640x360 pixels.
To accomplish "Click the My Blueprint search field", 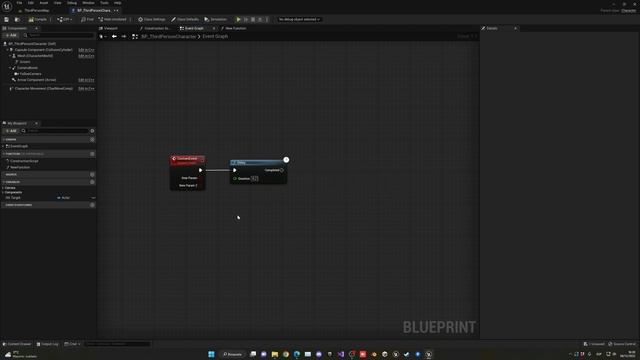I will click(x=55, y=131).
